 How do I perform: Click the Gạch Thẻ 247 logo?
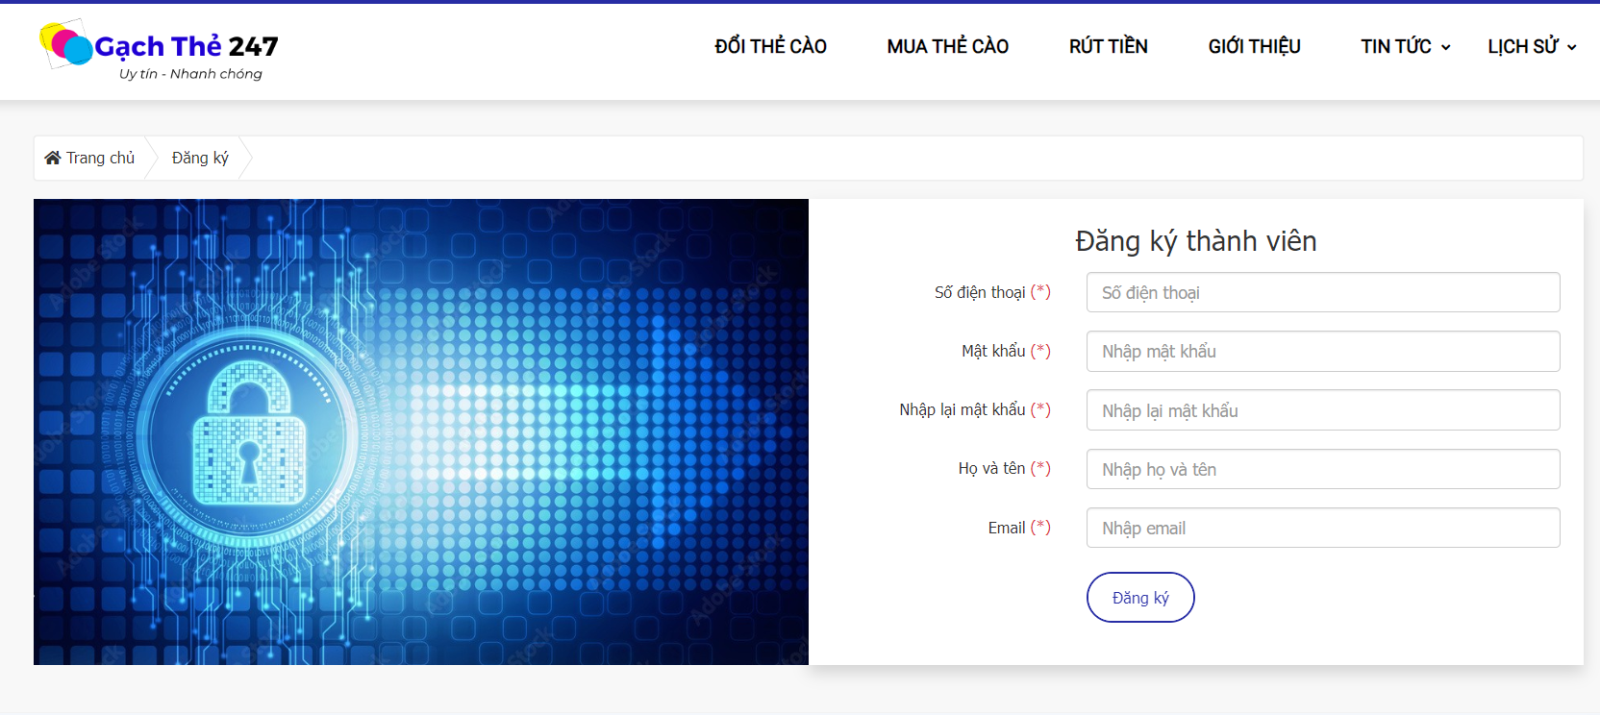coord(159,49)
